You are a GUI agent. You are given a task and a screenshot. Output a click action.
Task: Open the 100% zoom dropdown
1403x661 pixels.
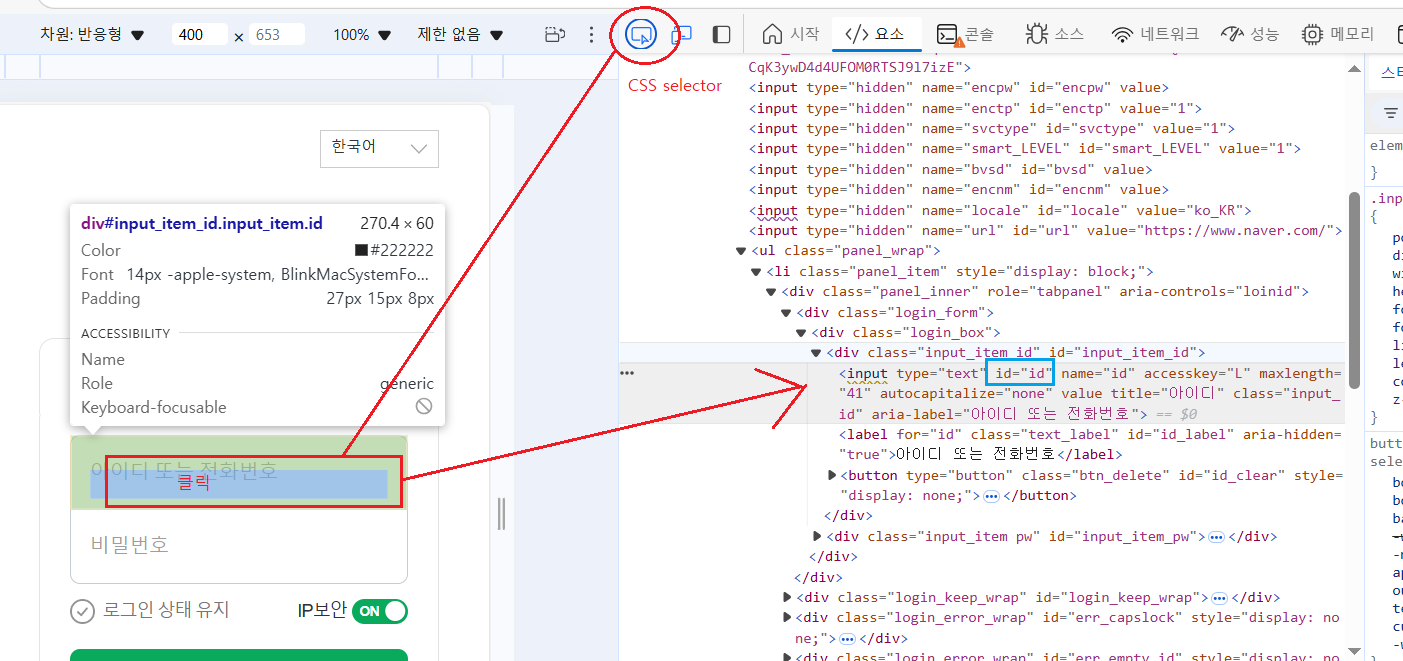tap(362, 35)
